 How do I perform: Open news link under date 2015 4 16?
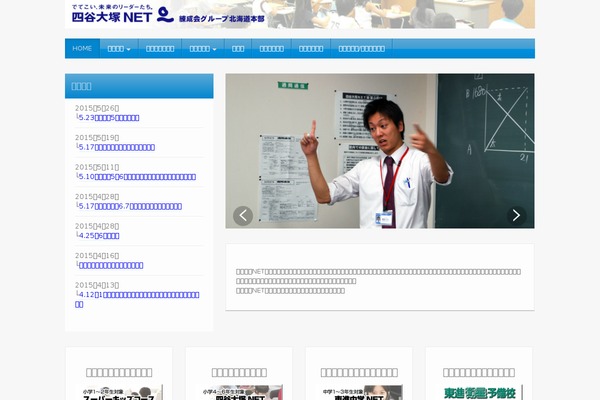[x=111, y=265]
